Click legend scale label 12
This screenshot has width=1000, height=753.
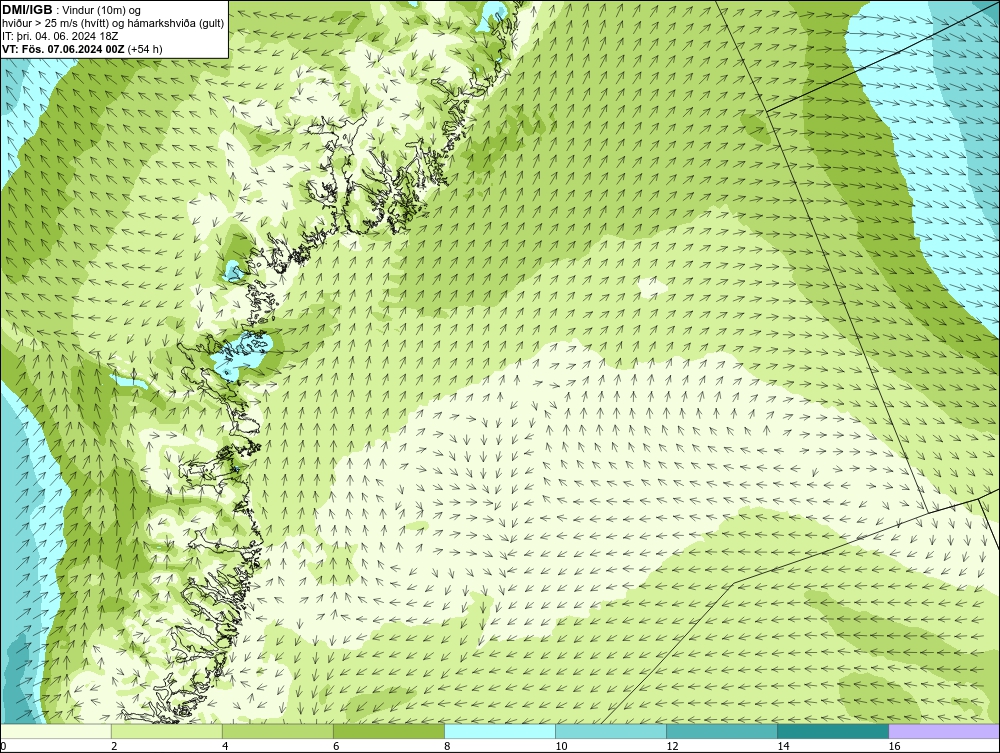[672, 746]
